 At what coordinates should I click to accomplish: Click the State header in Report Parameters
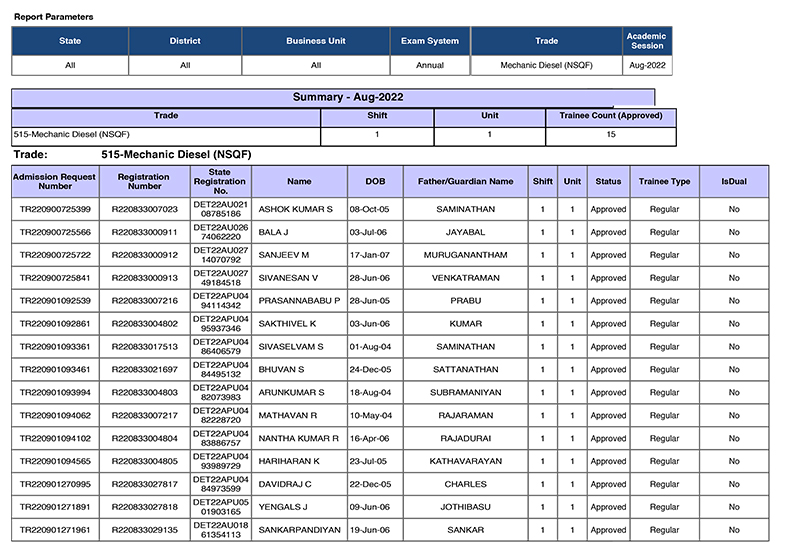[70, 41]
